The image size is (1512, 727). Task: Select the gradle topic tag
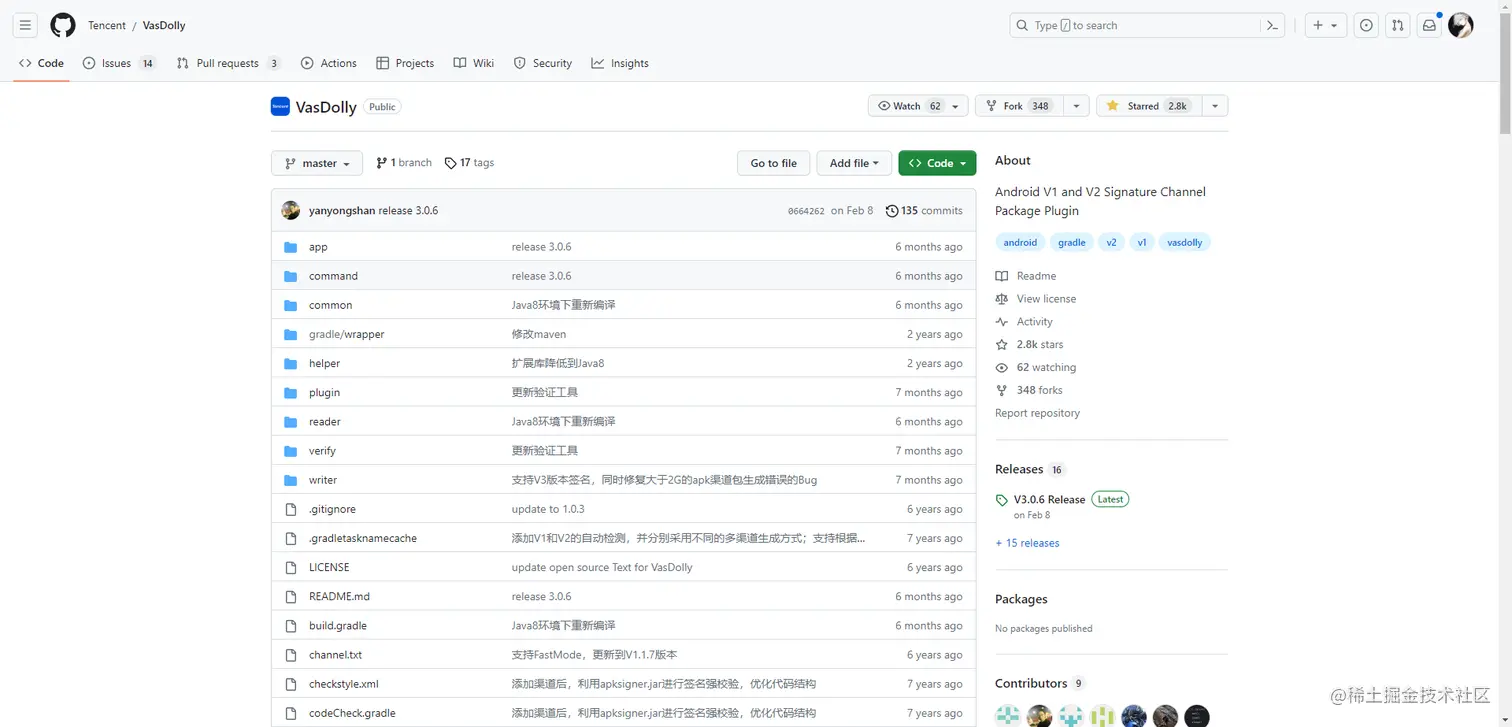[x=1072, y=243]
